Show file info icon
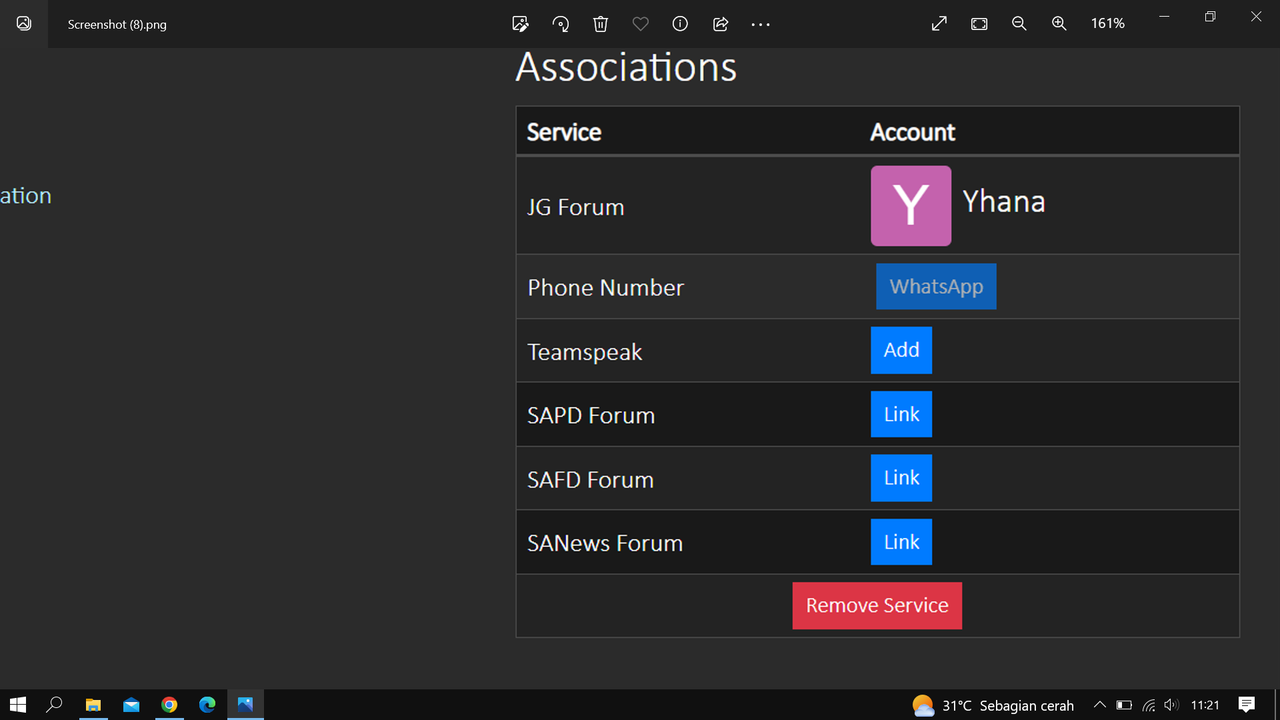Viewport: 1280px width, 720px height. (x=680, y=24)
